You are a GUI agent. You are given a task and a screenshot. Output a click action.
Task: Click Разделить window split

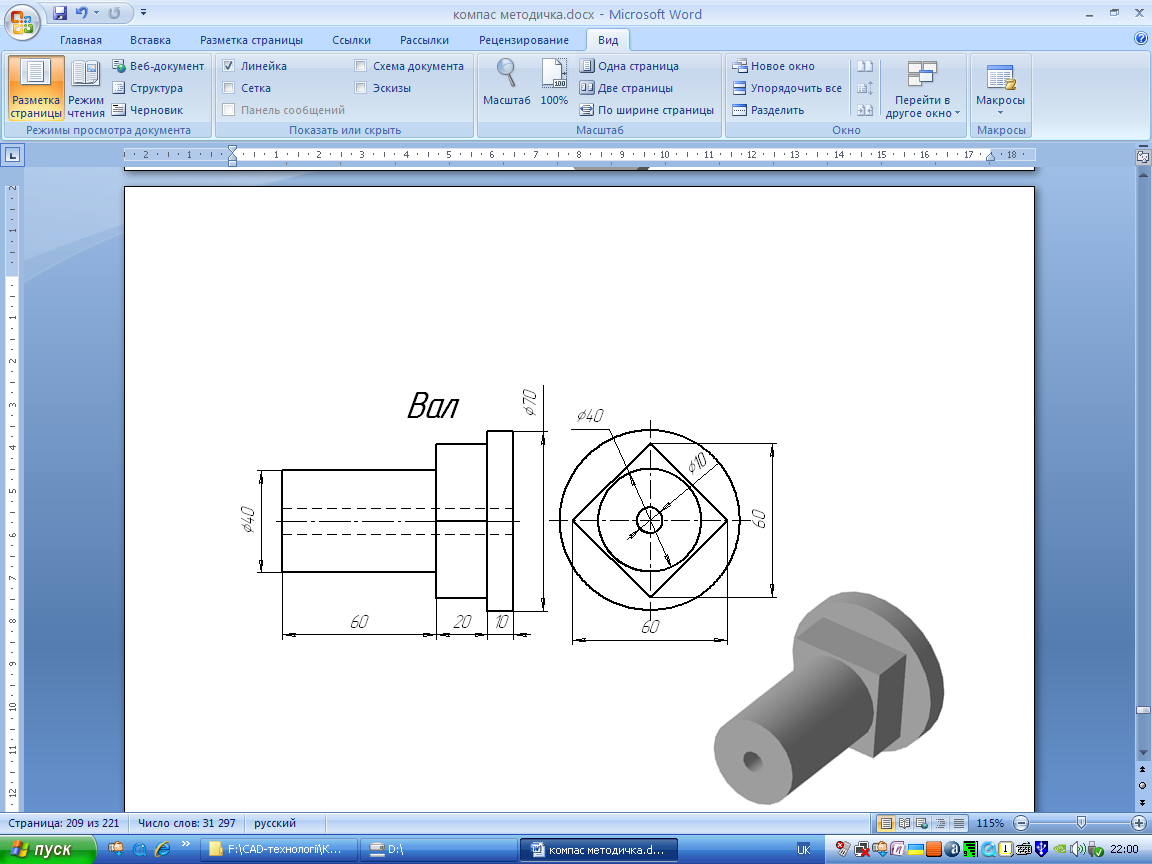click(x=768, y=110)
